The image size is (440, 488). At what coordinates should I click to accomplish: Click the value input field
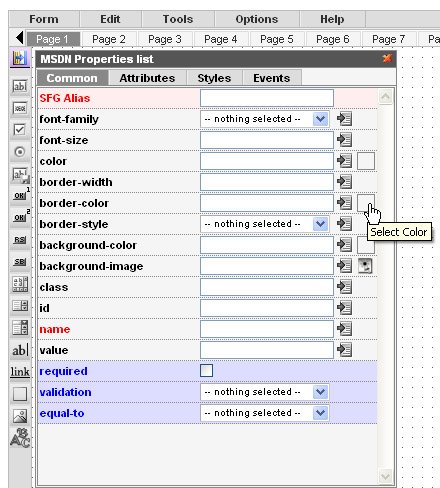[x=267, y=350]
